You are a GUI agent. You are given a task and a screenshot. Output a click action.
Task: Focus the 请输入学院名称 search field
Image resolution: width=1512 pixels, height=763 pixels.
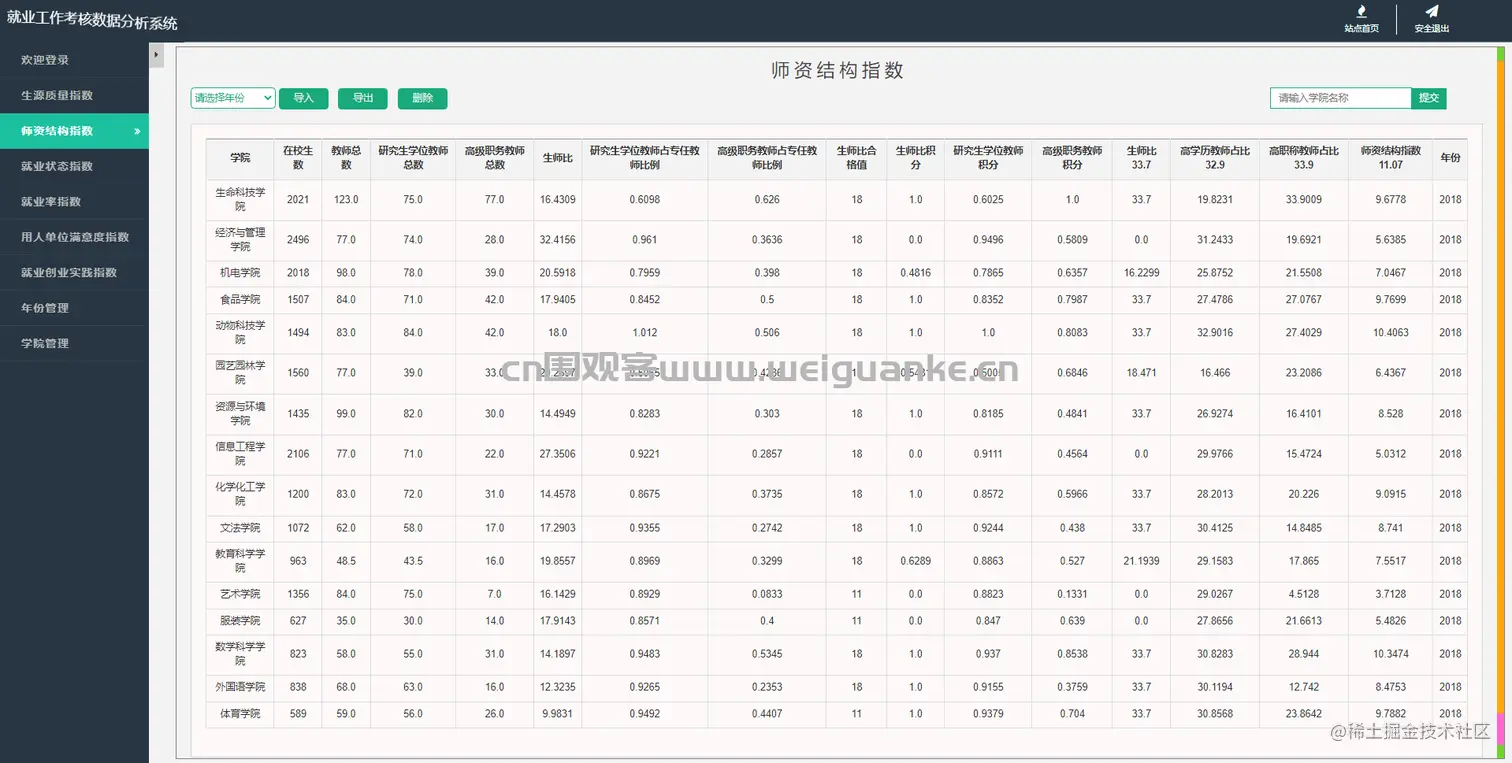point(1340,98)
